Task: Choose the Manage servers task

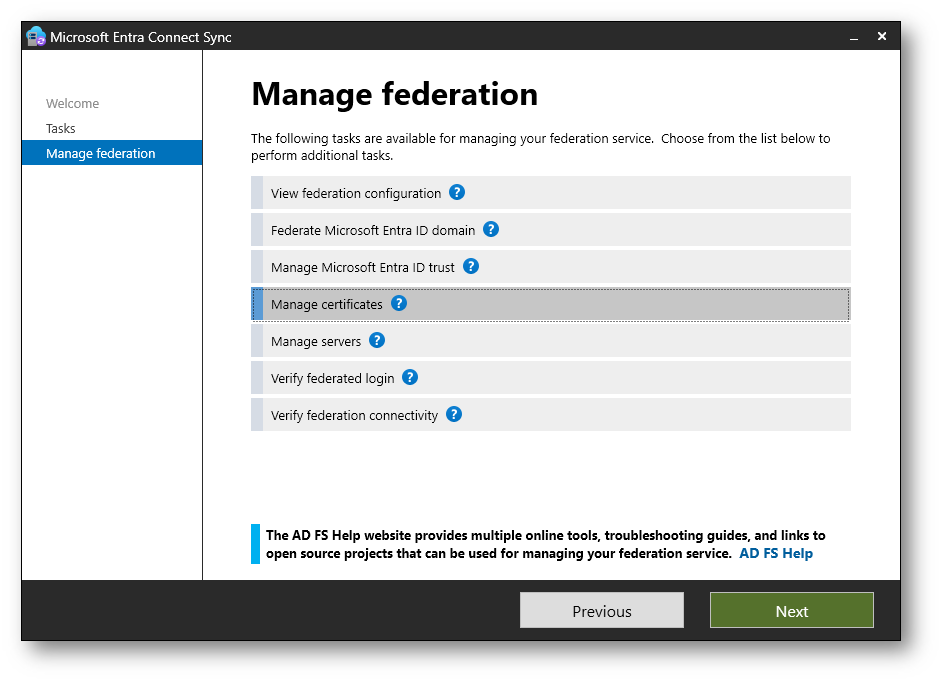Action: [315, 342]
